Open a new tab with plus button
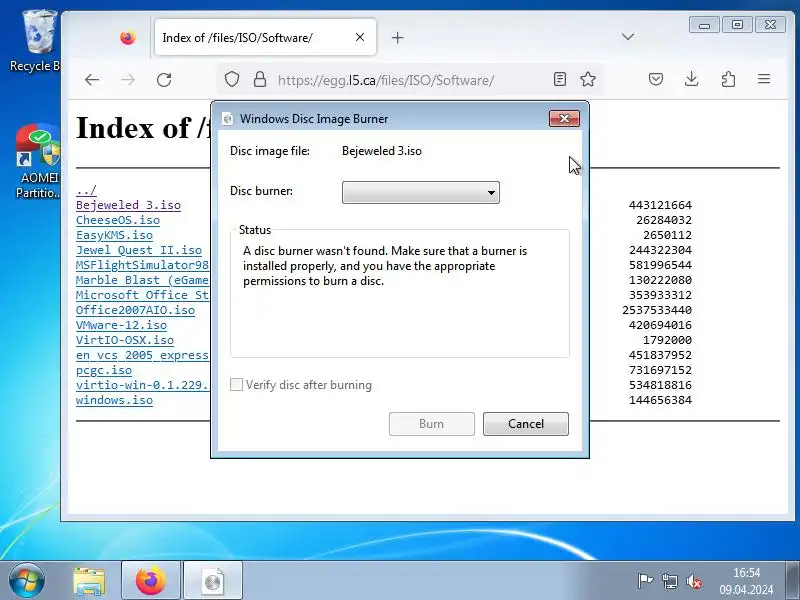 [x=397, y=38]
